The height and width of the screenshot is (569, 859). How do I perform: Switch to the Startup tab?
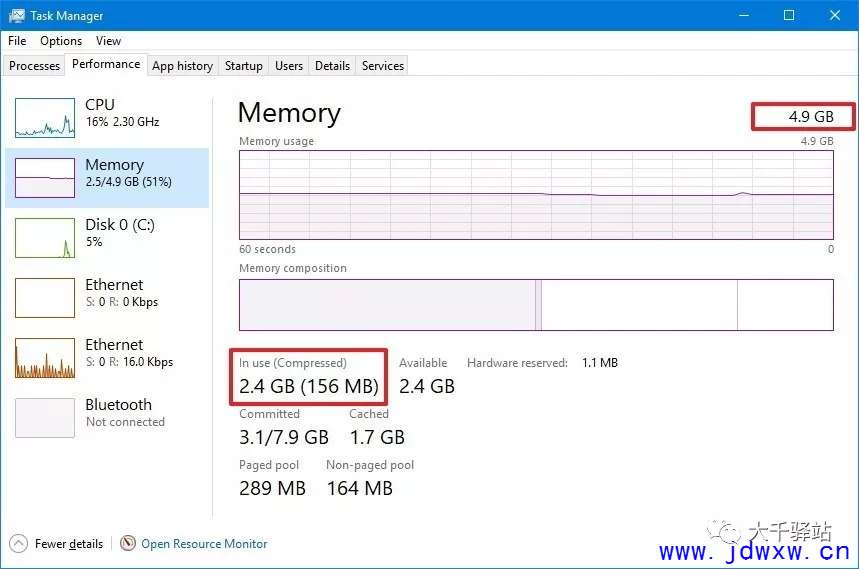[244, 66]
